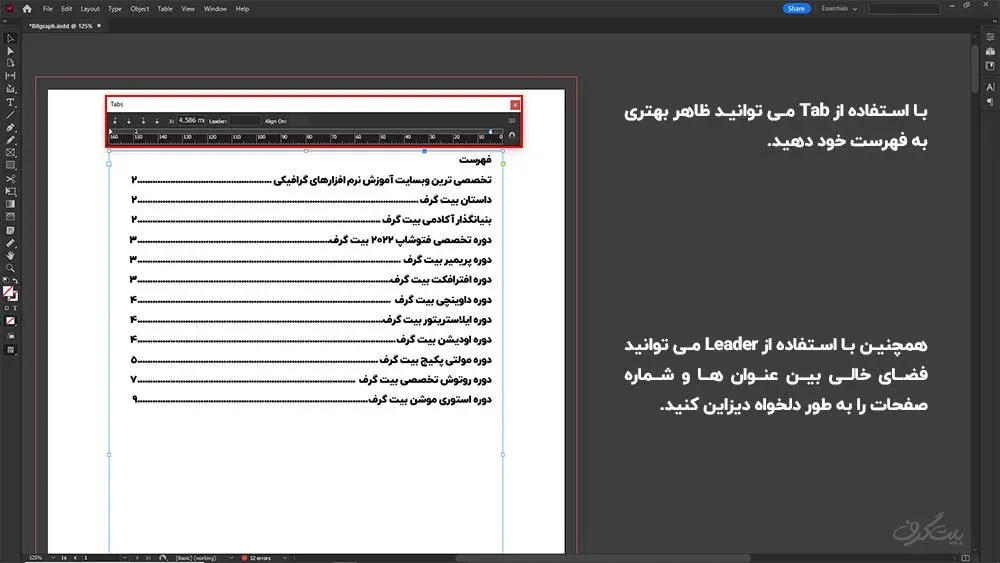Click the Home icon in top bar

pos(27,9)
